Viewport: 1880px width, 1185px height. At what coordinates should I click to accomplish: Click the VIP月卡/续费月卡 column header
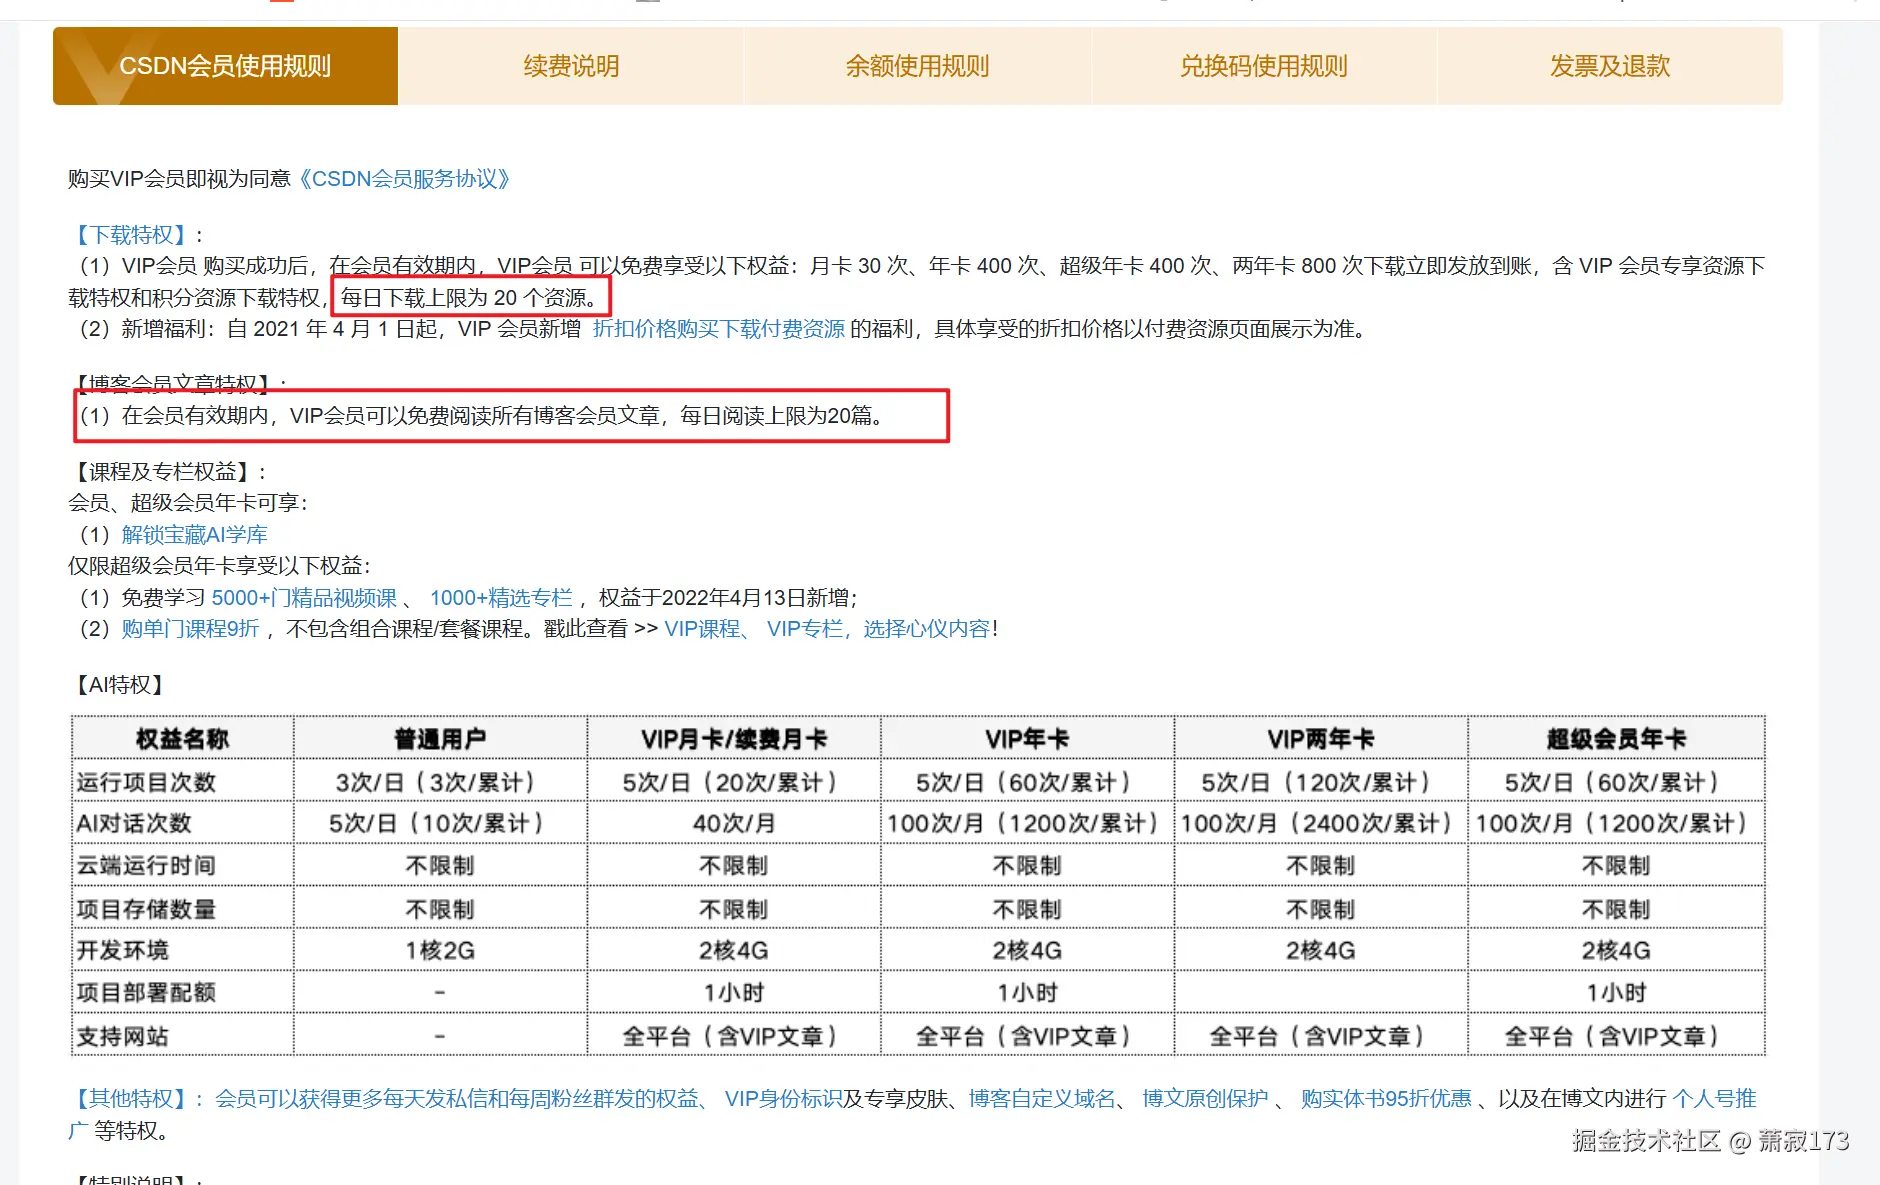click(x=734, y=739)
